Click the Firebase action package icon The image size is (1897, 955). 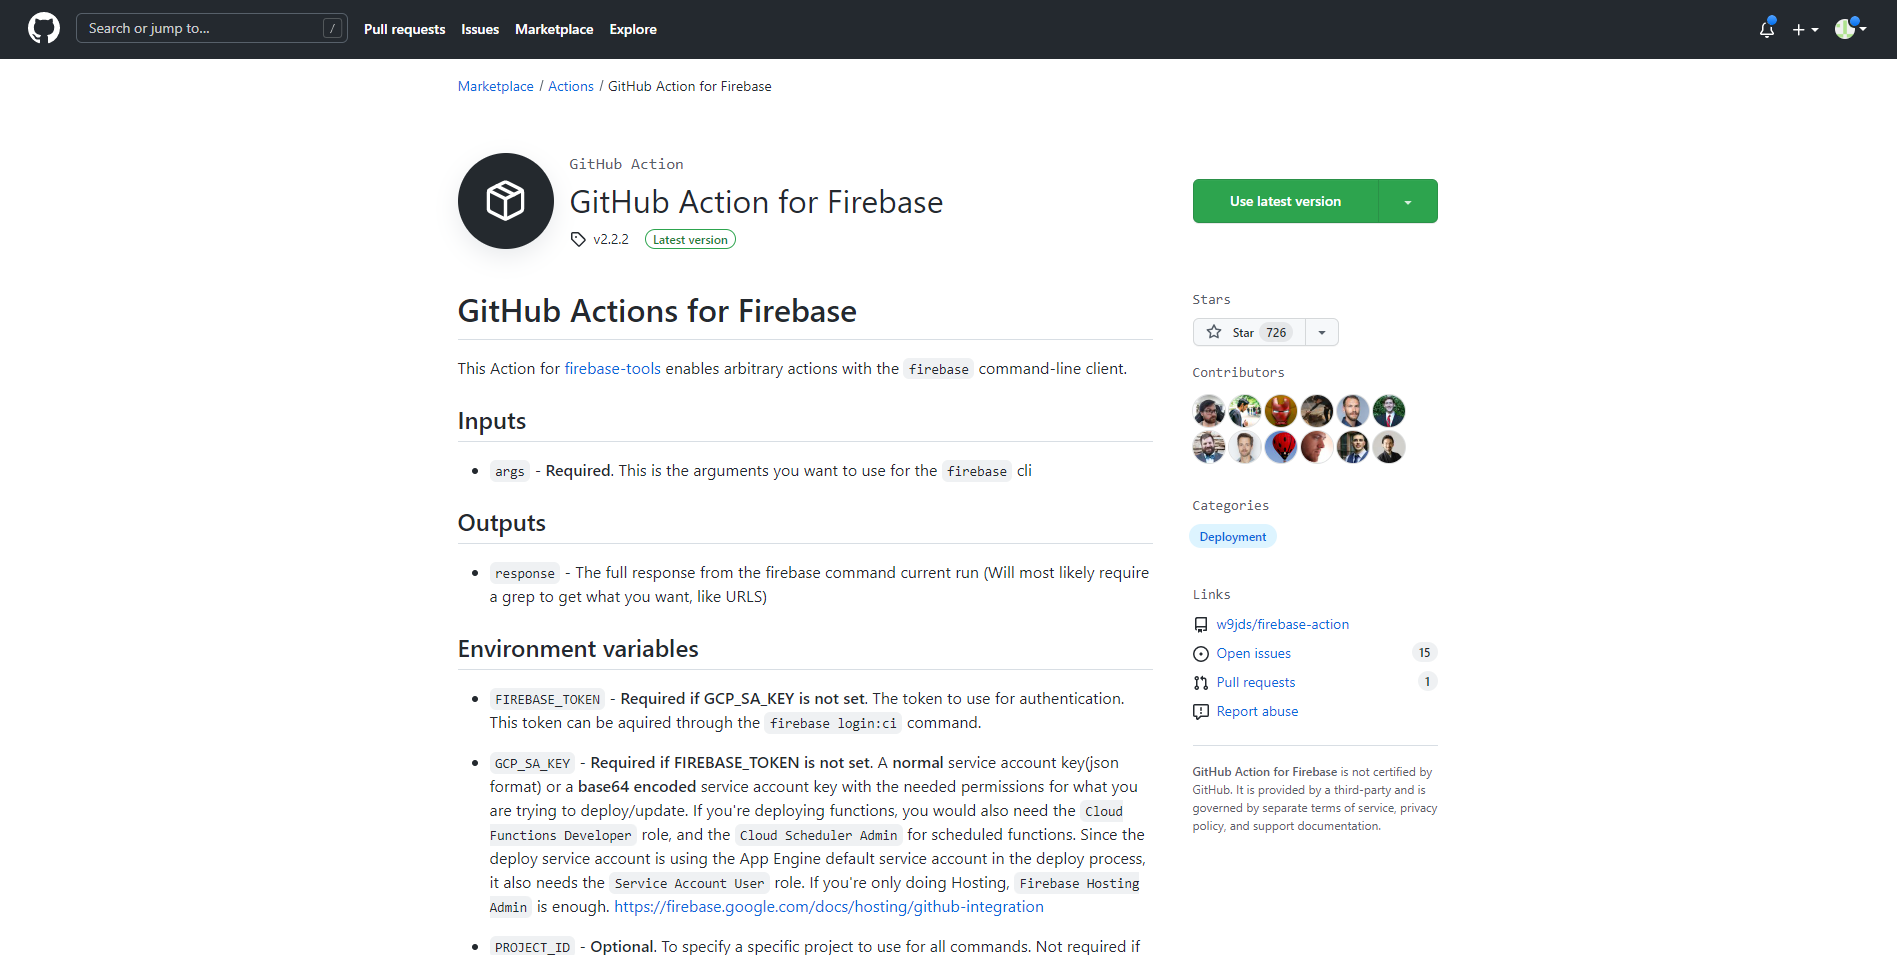tap(505, 201)
